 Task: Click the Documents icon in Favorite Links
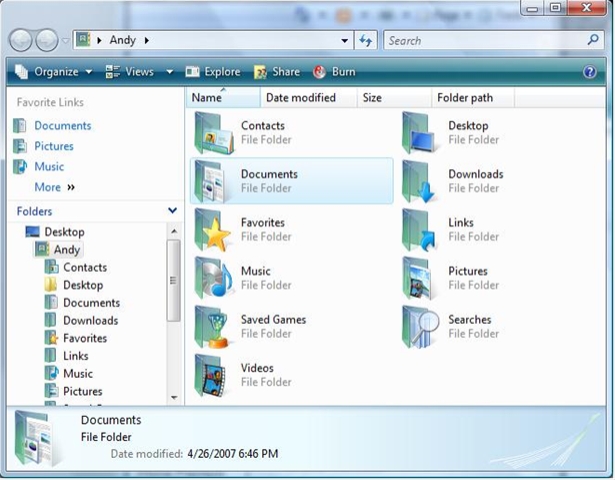coord(20,125)
